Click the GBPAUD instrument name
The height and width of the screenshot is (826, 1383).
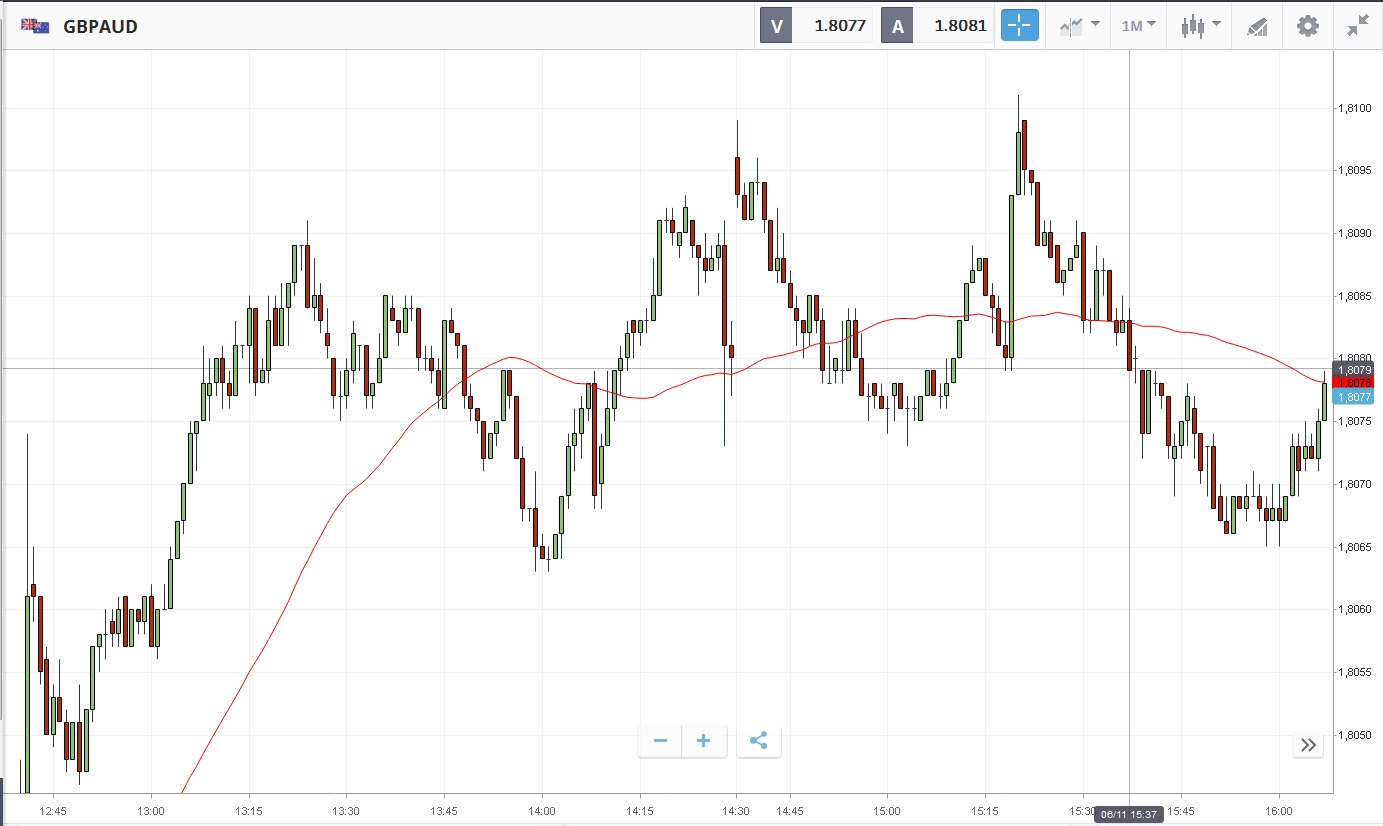100,27
